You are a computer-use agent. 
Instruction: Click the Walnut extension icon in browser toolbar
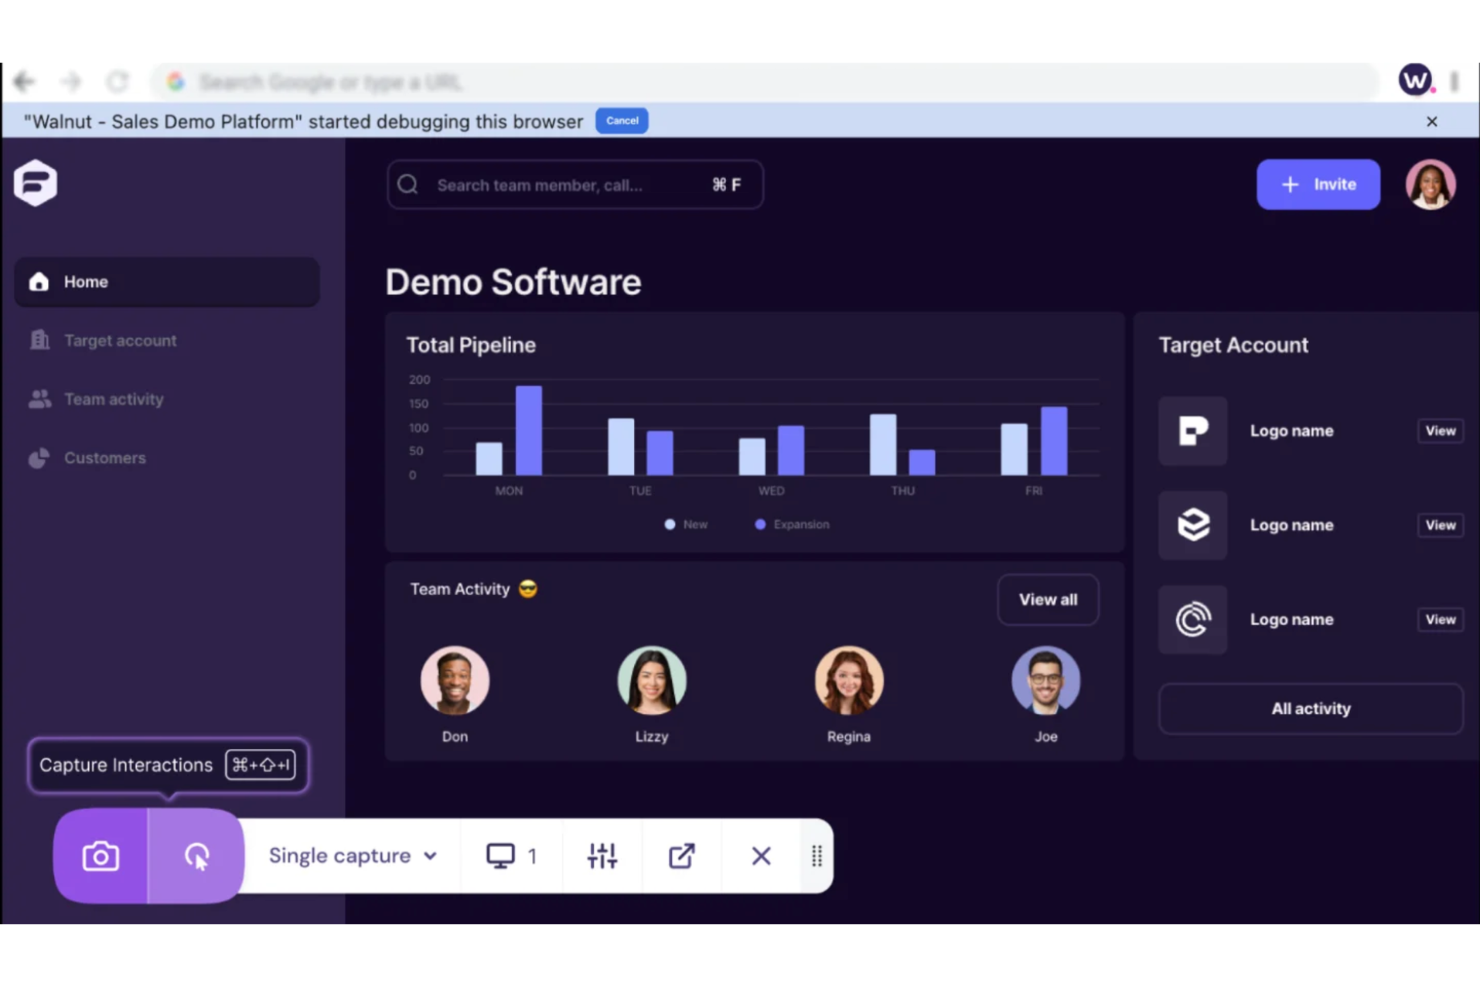pyautogui.click(x=1415, y=79)
